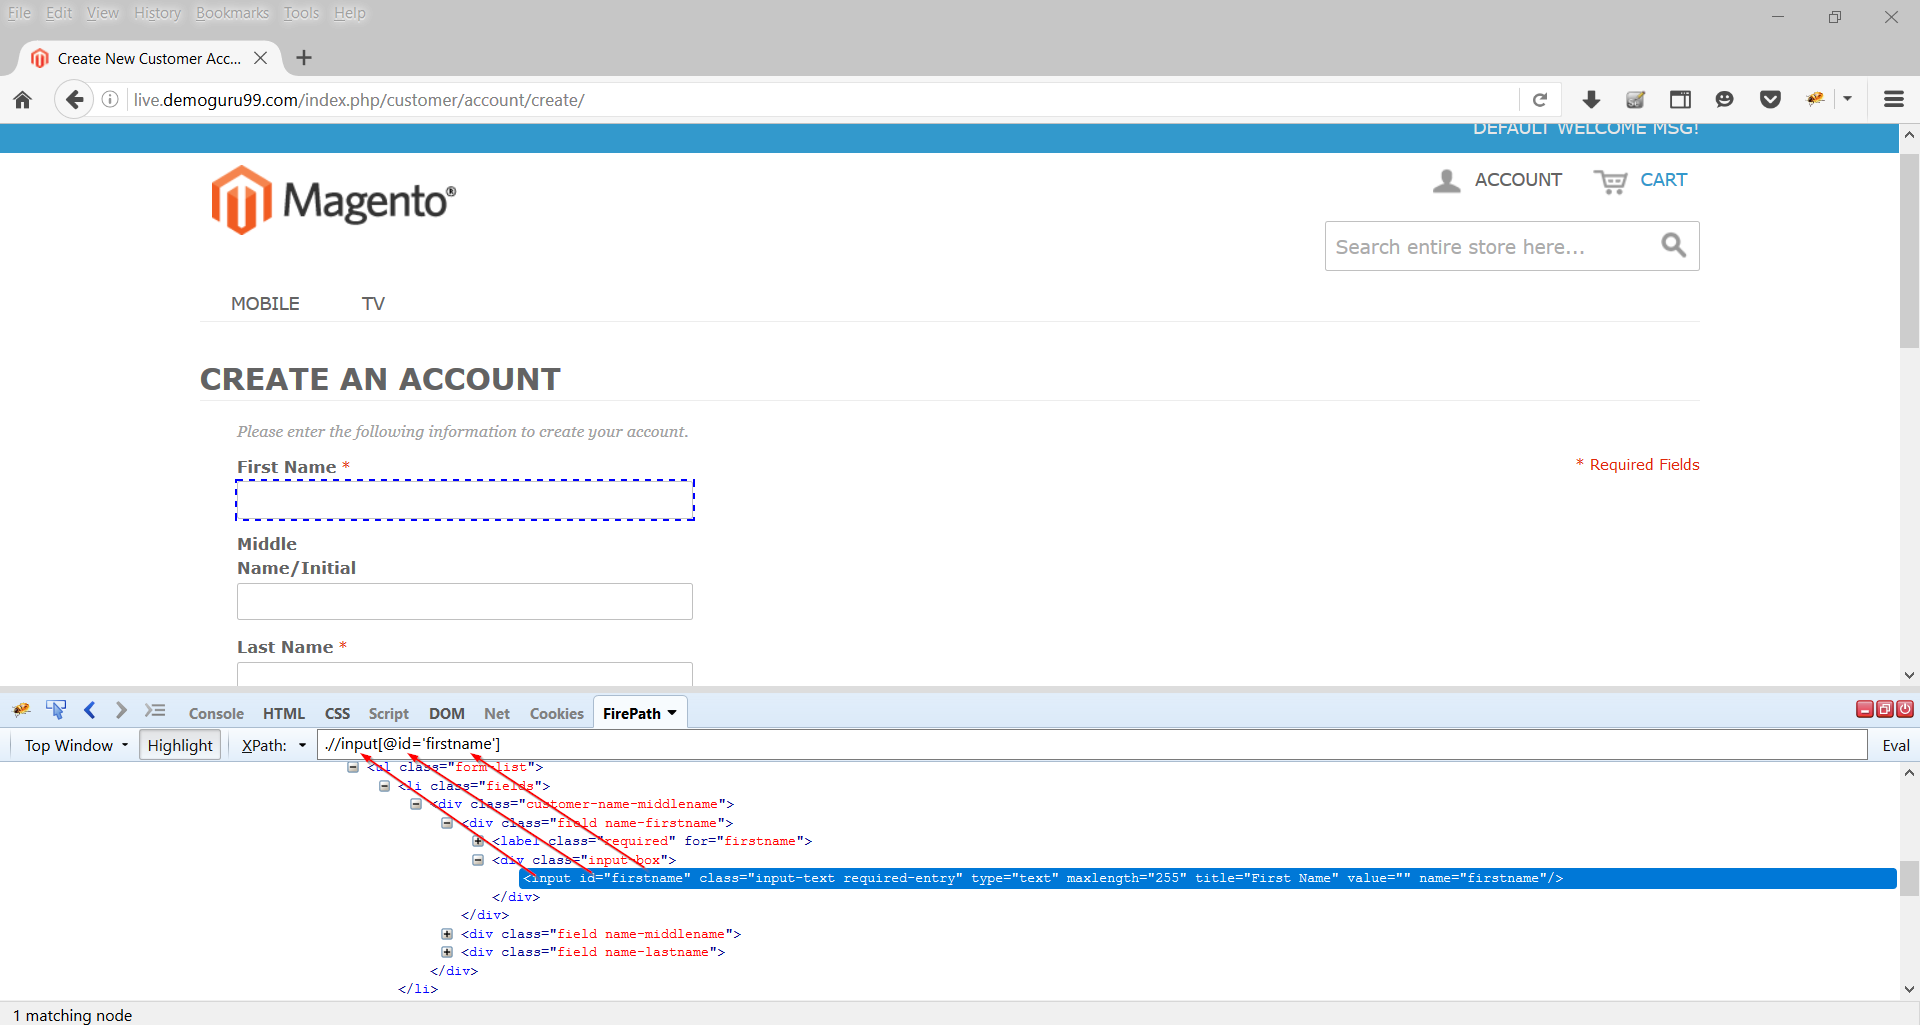This screenshot has height=1025, width=1920.
Task: Open the ACCOUNT link
Action: click(1497, 180)
